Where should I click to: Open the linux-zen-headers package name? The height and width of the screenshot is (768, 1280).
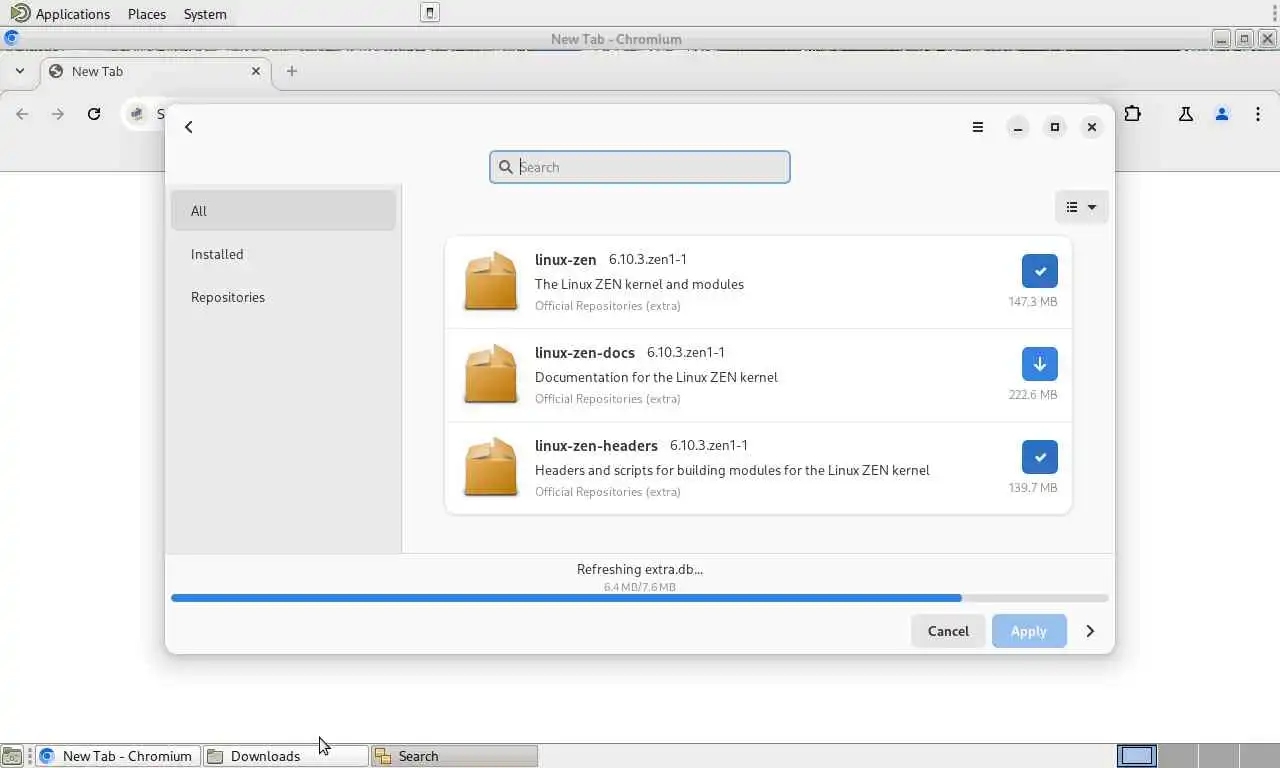[x=596, y=446]
